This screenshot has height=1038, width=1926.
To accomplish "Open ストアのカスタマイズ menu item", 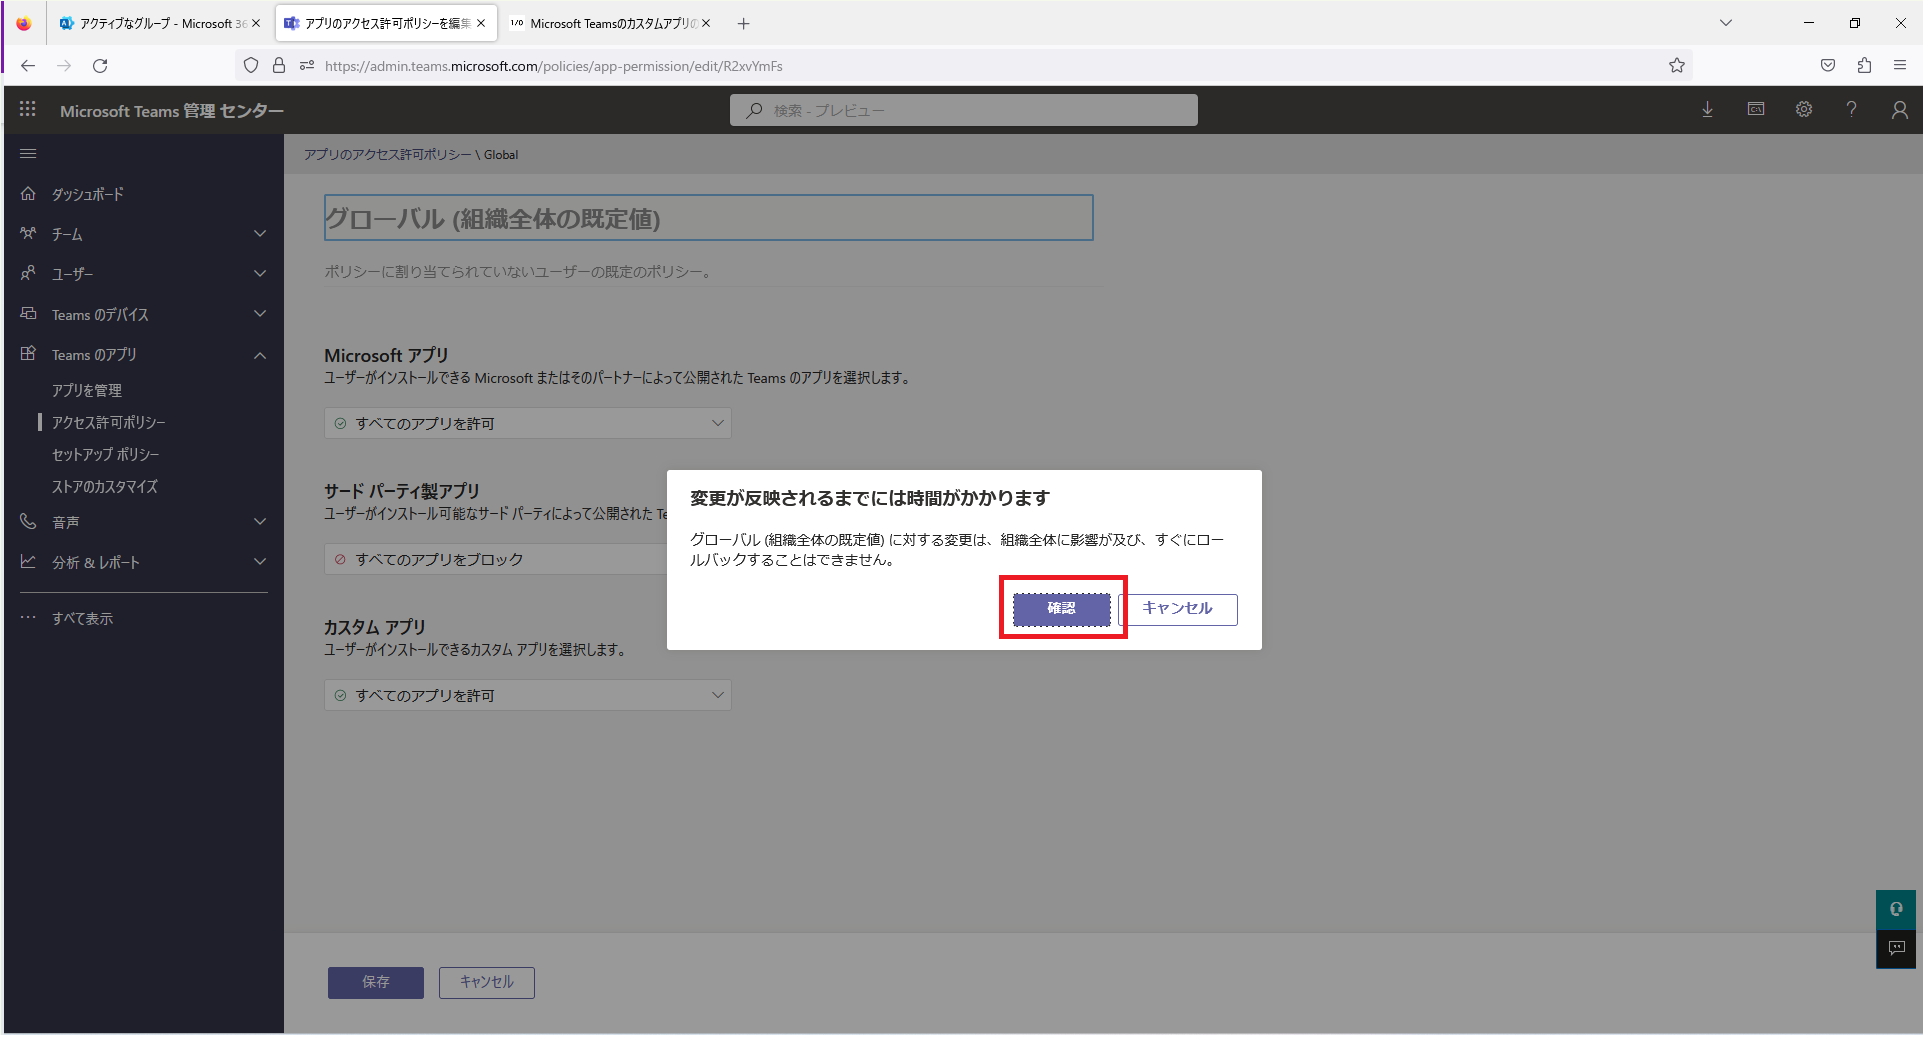I will (x=105, y=486).
